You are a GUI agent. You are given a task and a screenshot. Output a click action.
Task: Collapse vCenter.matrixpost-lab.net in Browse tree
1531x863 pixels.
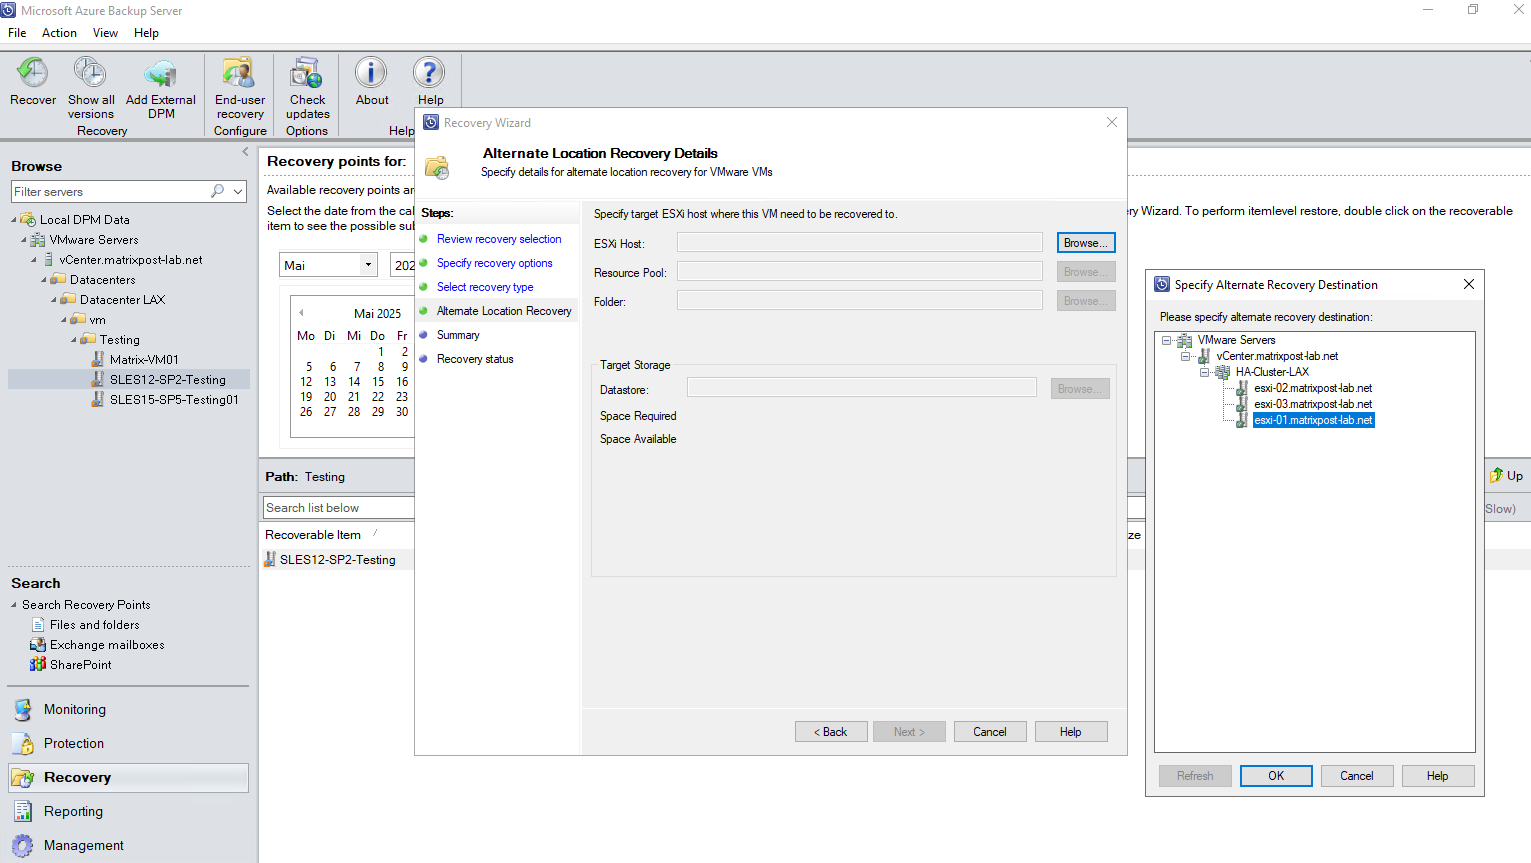[x=34, y=260]
